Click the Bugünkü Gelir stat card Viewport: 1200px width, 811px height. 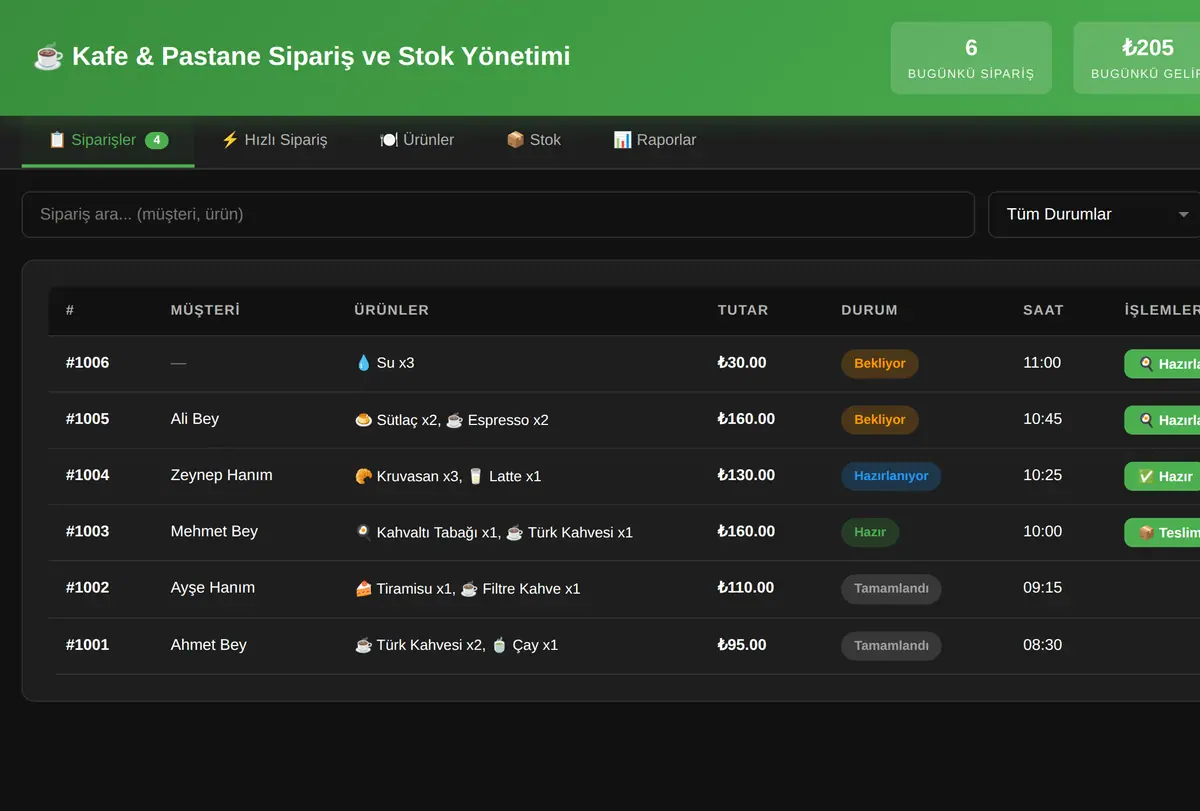click(x=1137, y=58)
